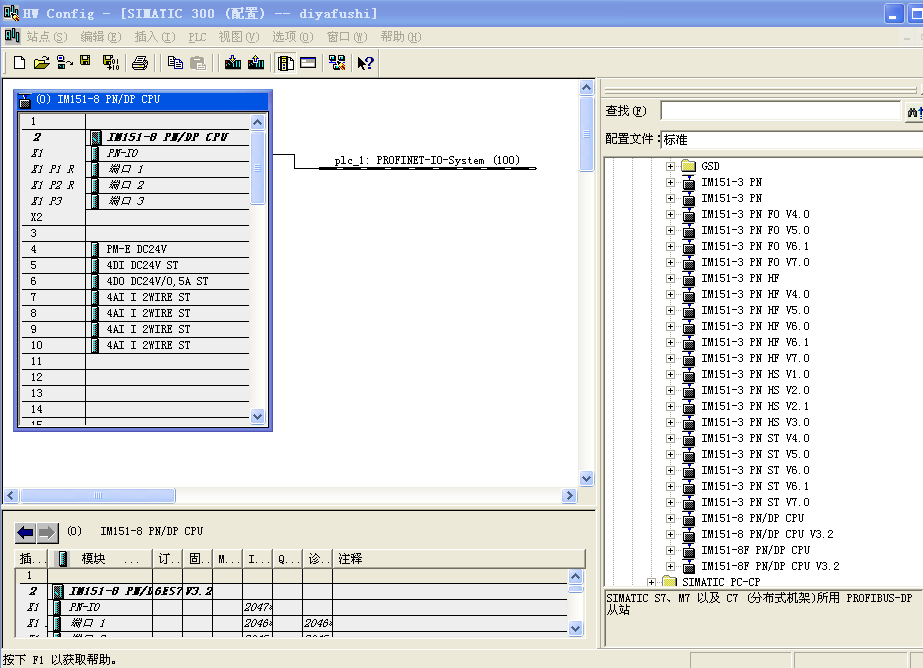923x668 pixels.
Task: Save the configuration with the floppy disk icon
Action: (x=85, y=61)
